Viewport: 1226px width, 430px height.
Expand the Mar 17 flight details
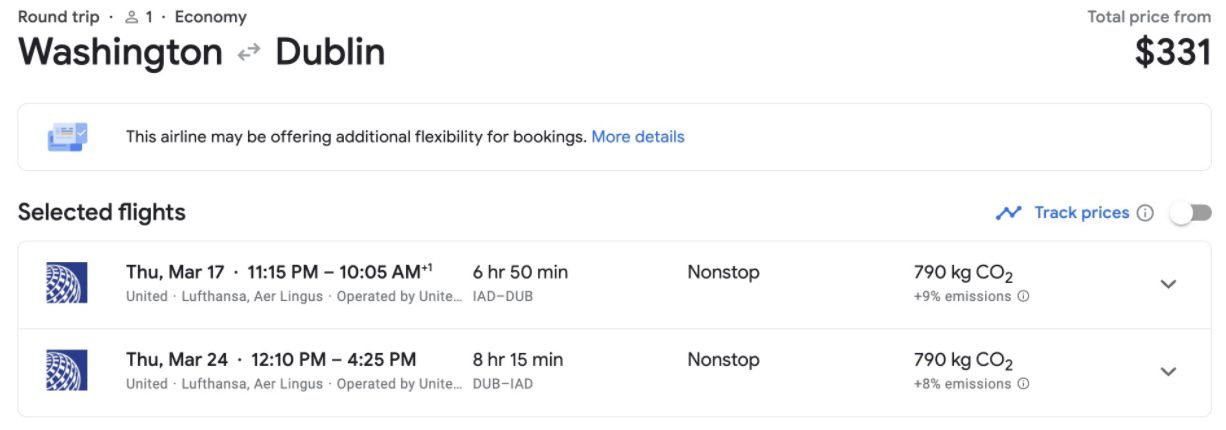(x=1167, y=284)
